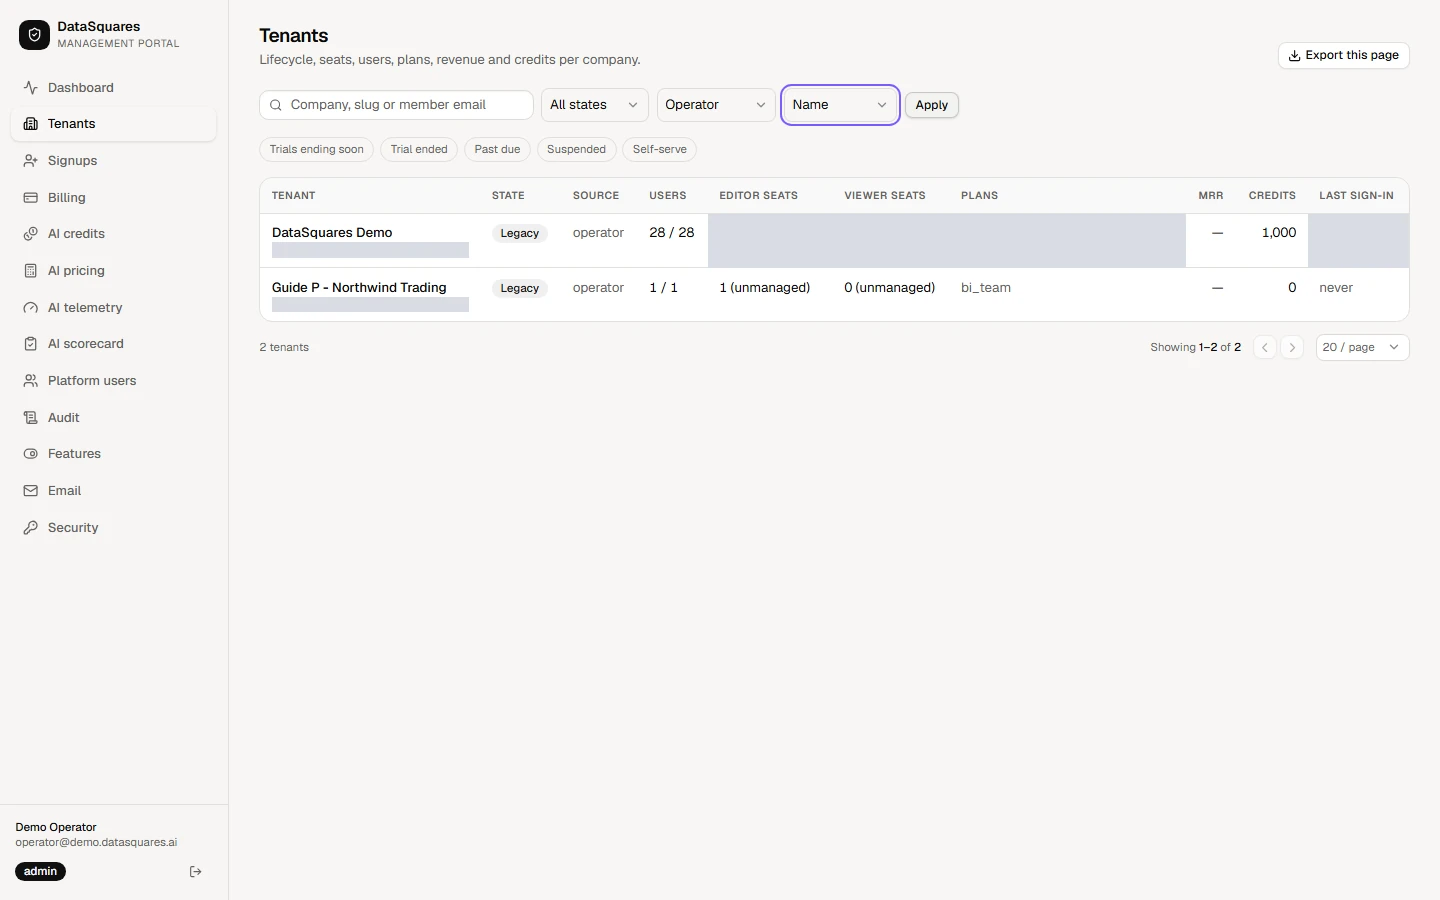The height and width of the screenshot is (900, 1440).
Task: Go to the AI telemetry page label
Action: (x=85, y=308)
